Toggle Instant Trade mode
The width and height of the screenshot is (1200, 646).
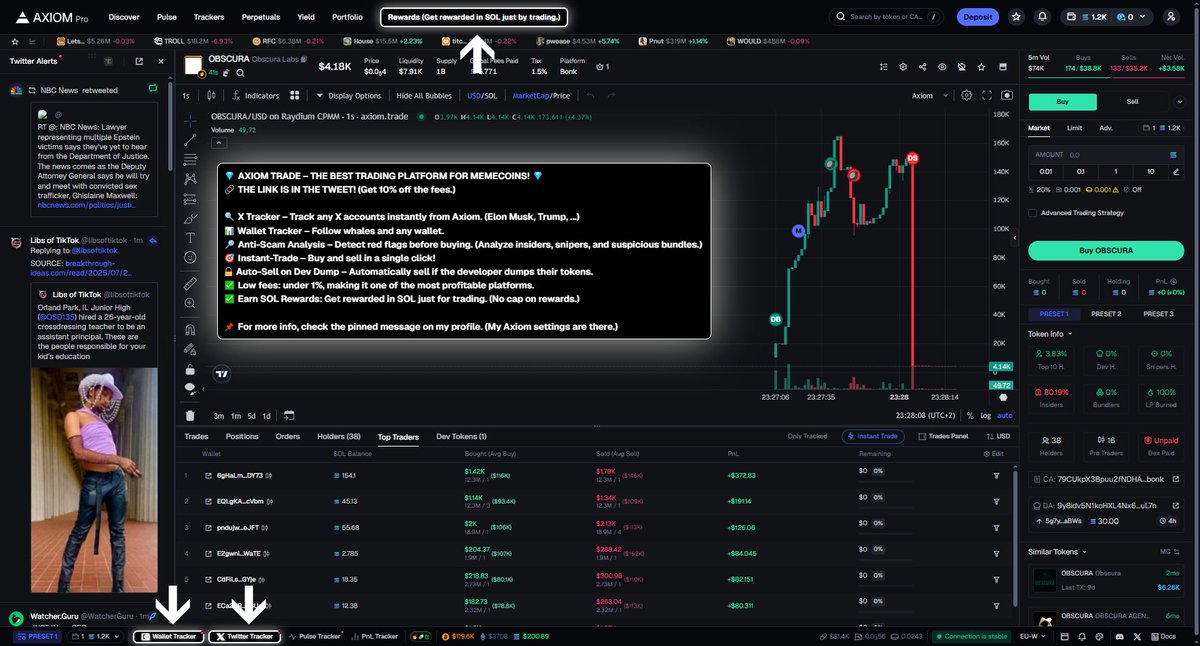[x=875, y=436]
